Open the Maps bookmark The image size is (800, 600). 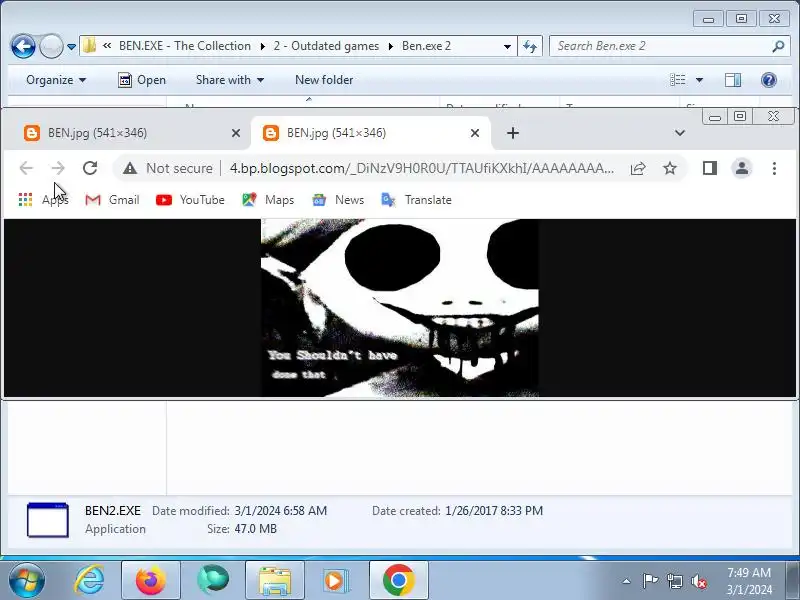[268, 199]
